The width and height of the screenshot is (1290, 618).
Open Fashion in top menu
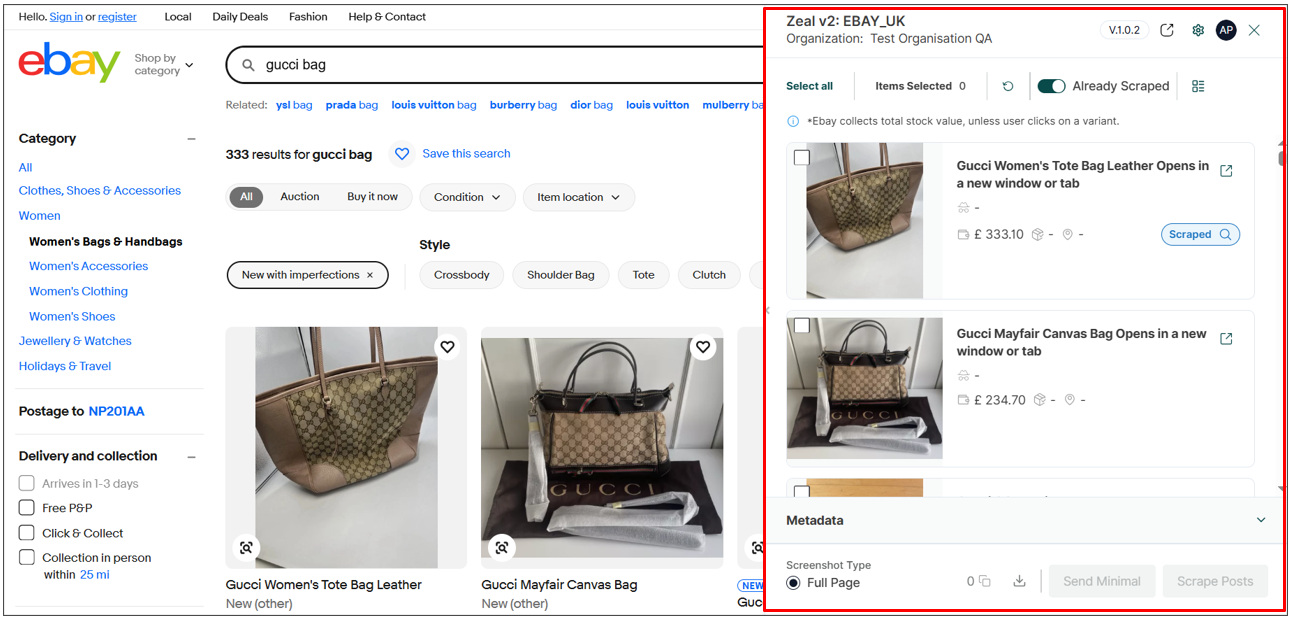(308, 17)
